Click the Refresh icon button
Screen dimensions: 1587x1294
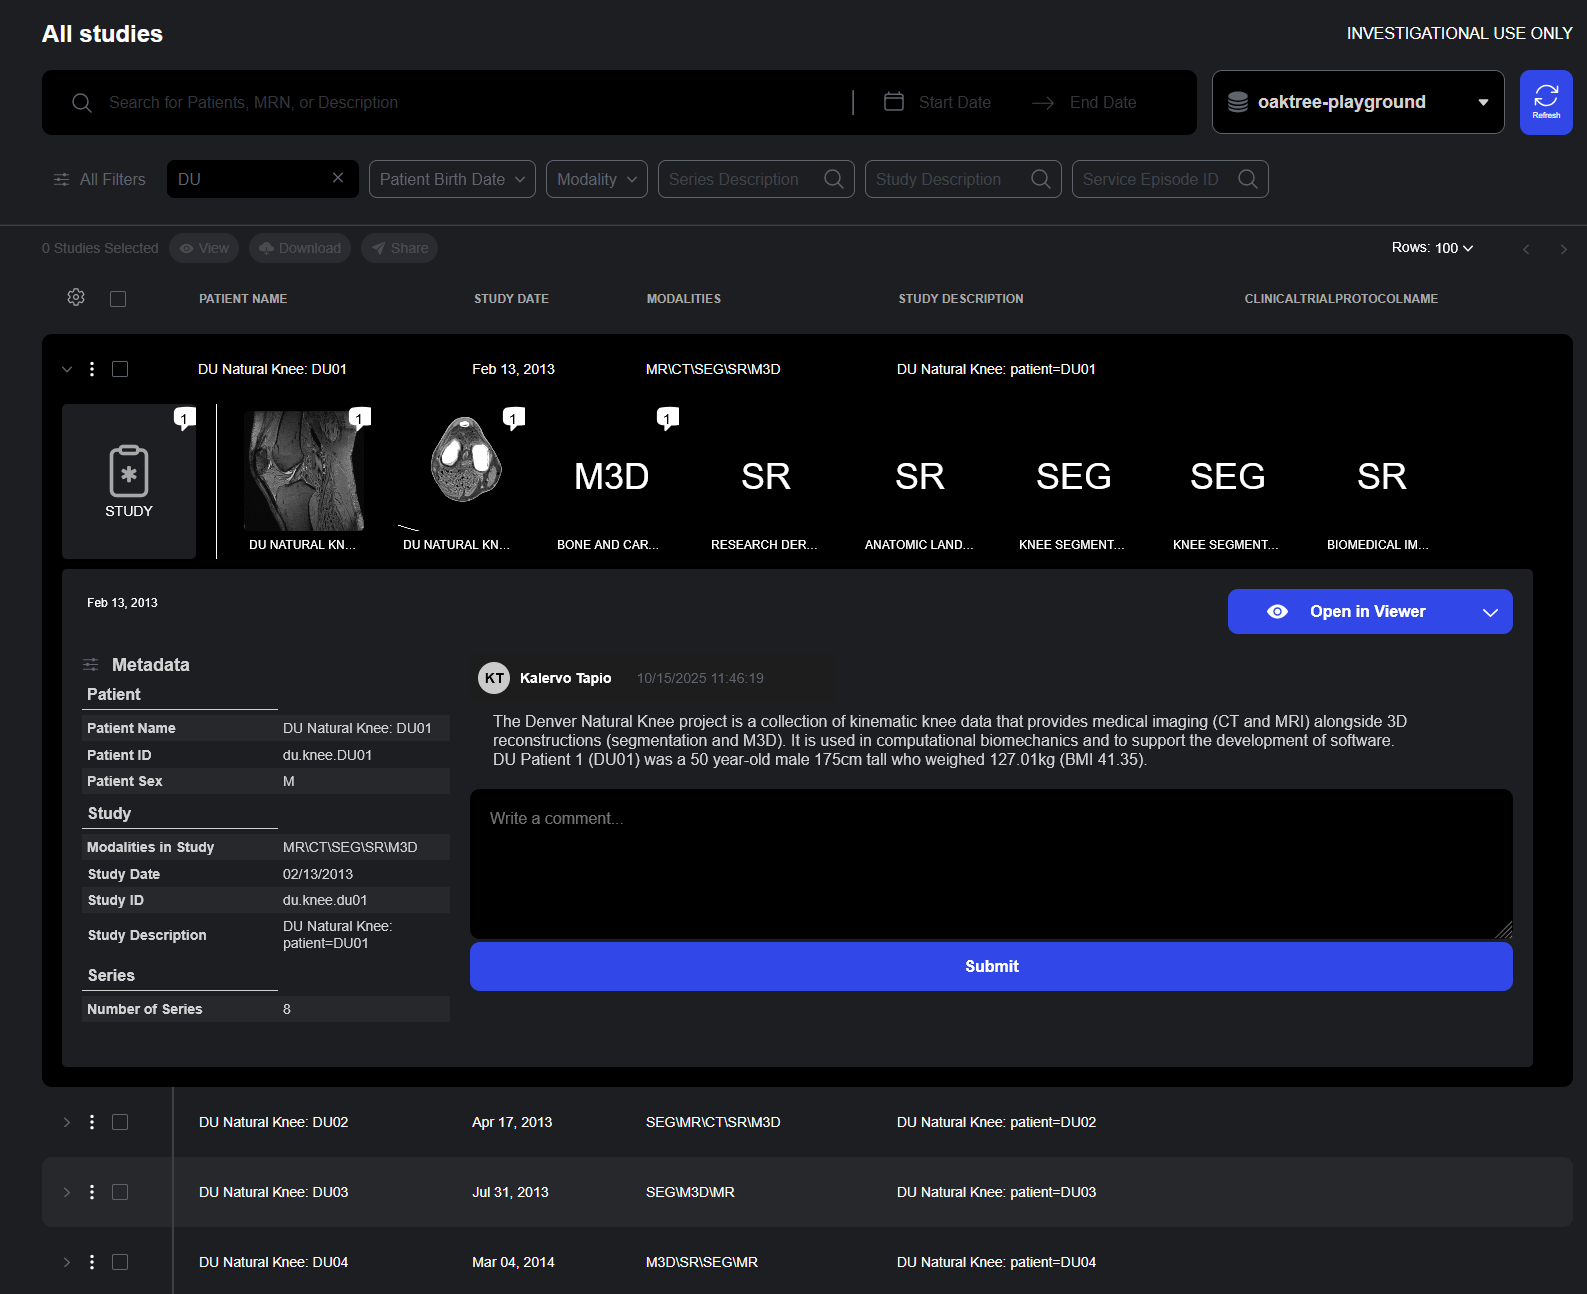[1545, 102]
